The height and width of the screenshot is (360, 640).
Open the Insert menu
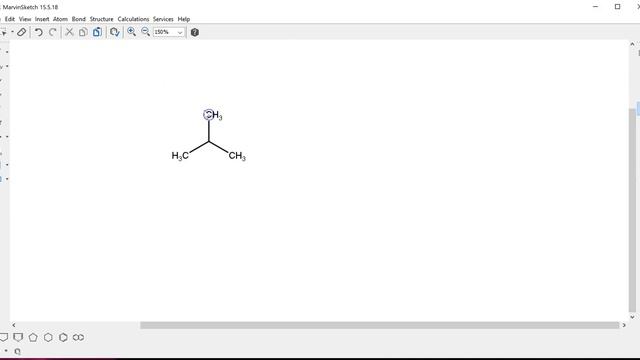pyautogui.click(x=42, y=19)
